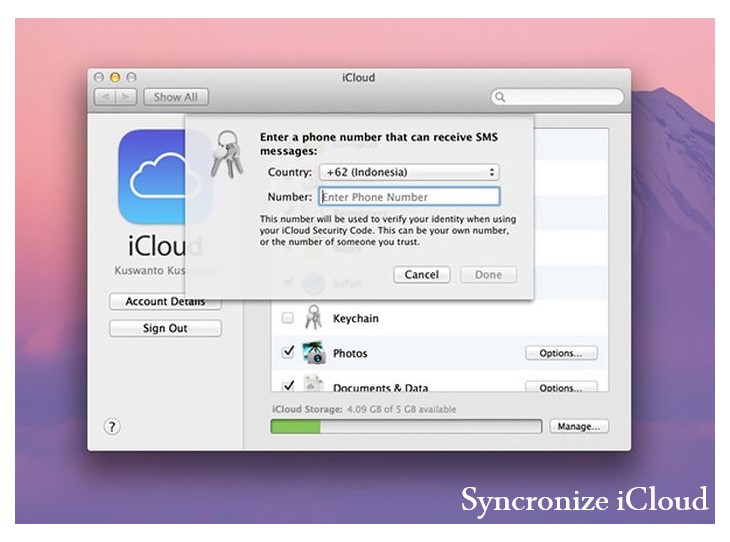Click the Sign Out button
Screen dimensions: 730x542
coord(165,328)
